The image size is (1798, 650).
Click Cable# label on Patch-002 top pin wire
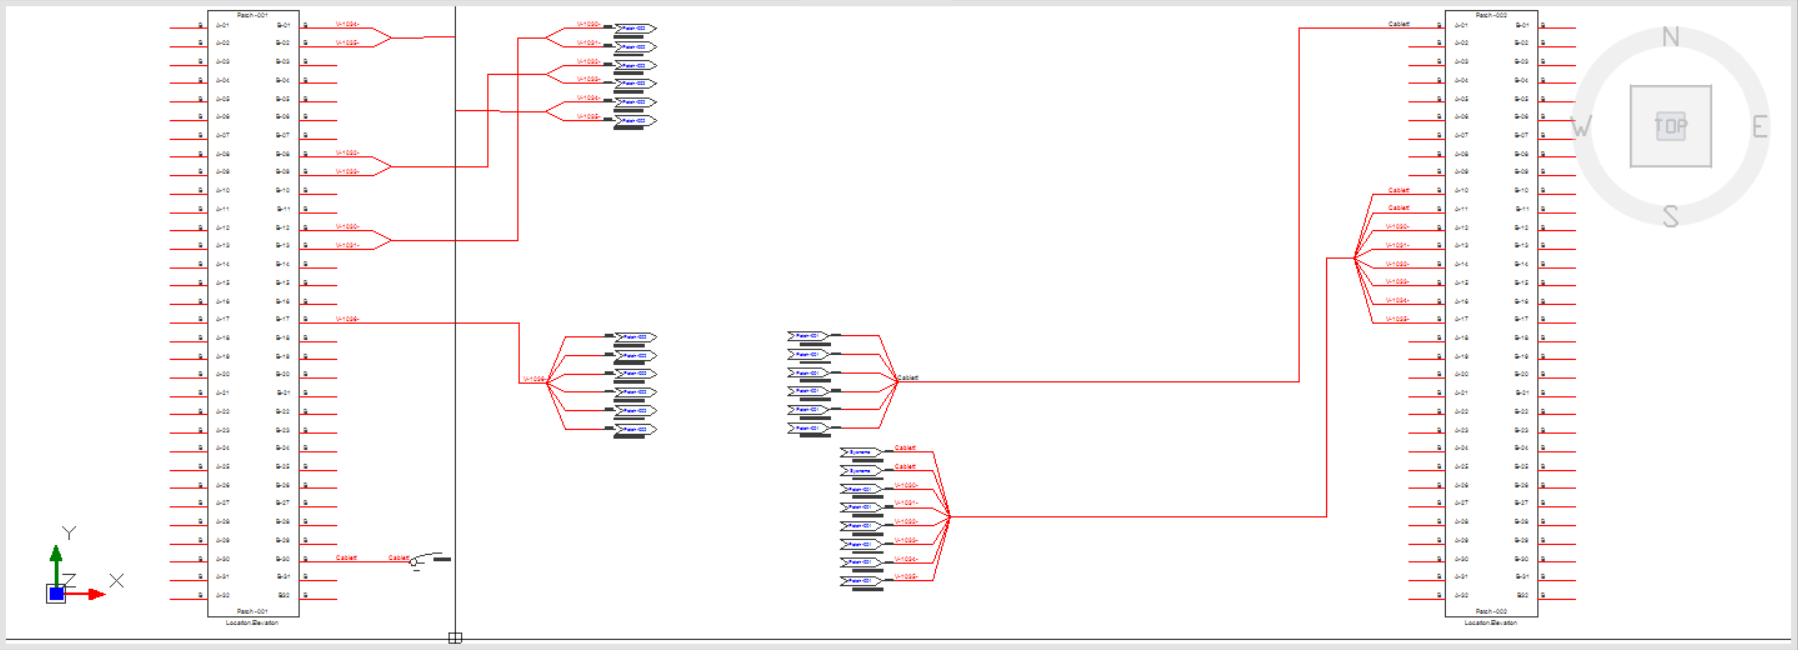click(x=1398, y=24)
